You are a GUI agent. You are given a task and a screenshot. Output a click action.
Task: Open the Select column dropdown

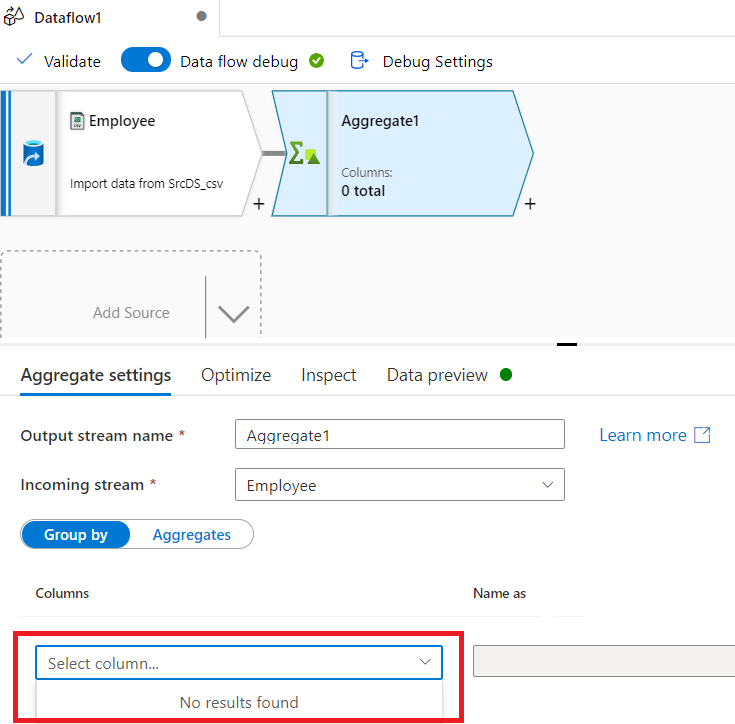click(239, 663)
